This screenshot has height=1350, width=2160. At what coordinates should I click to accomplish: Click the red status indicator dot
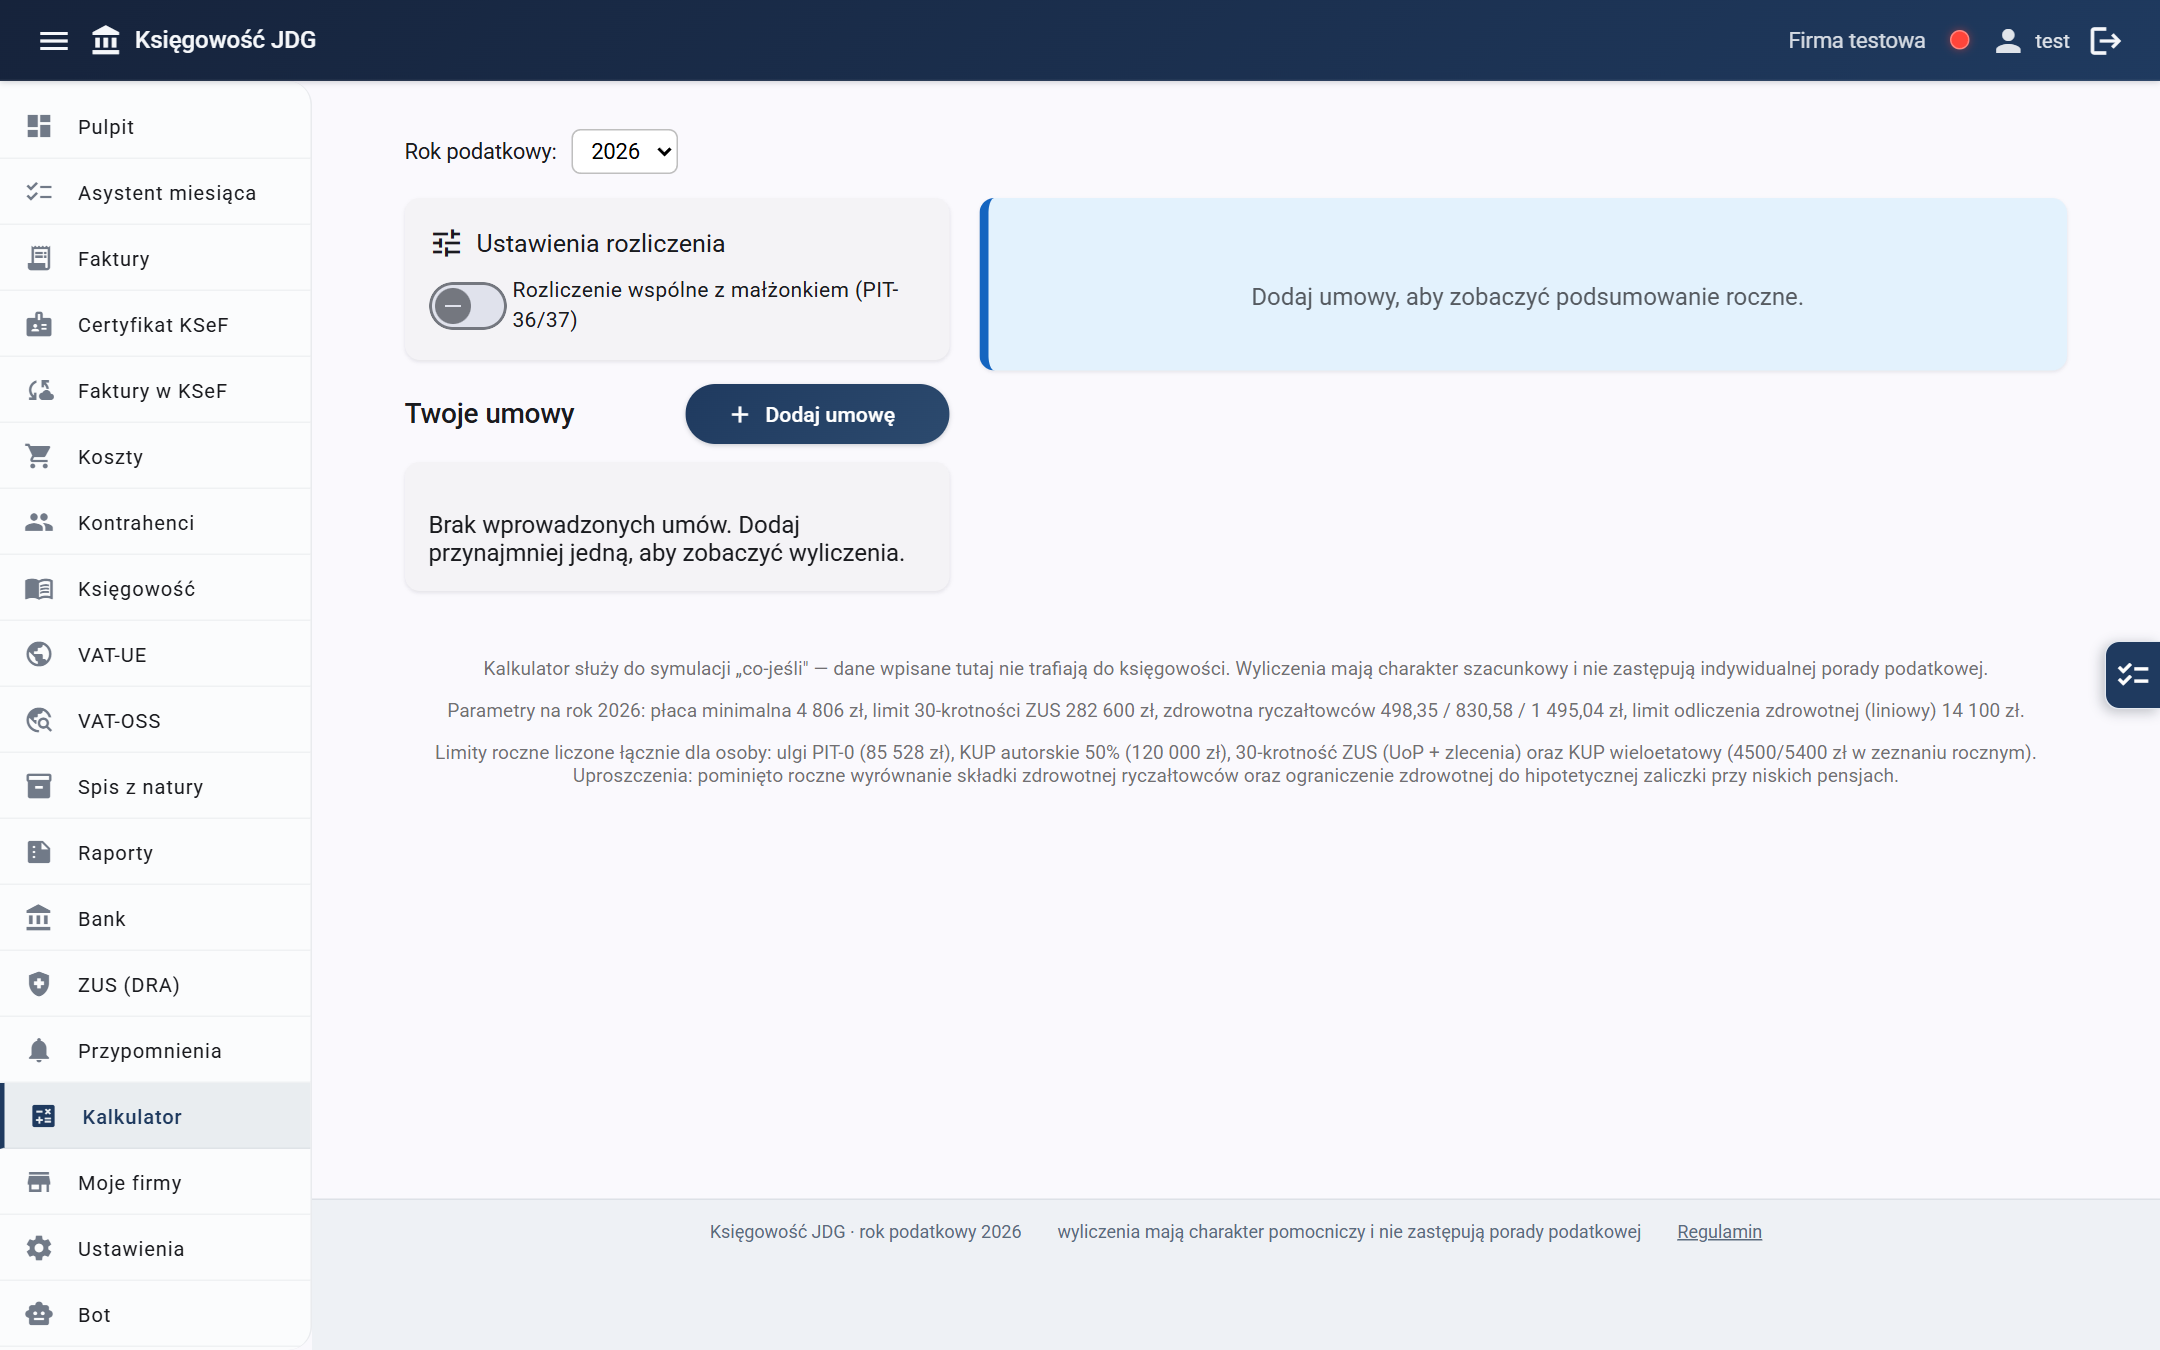point(1960,41)
